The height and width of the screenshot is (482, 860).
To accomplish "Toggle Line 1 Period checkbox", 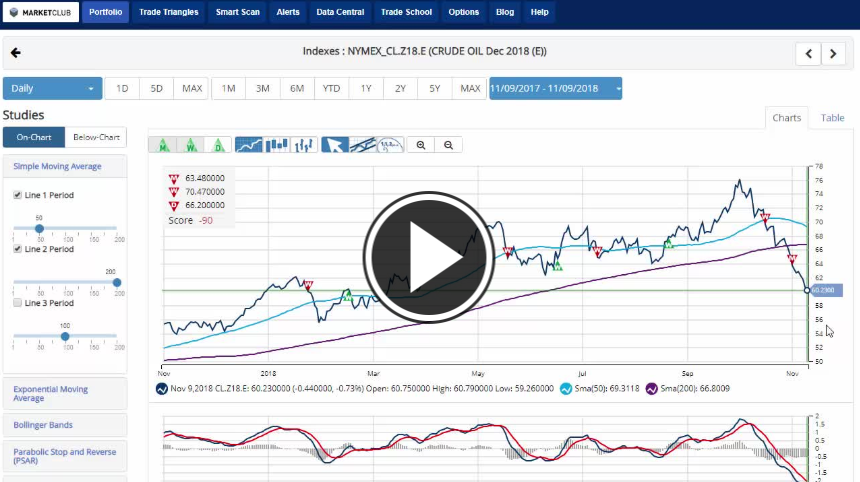I will pos(18,195).
